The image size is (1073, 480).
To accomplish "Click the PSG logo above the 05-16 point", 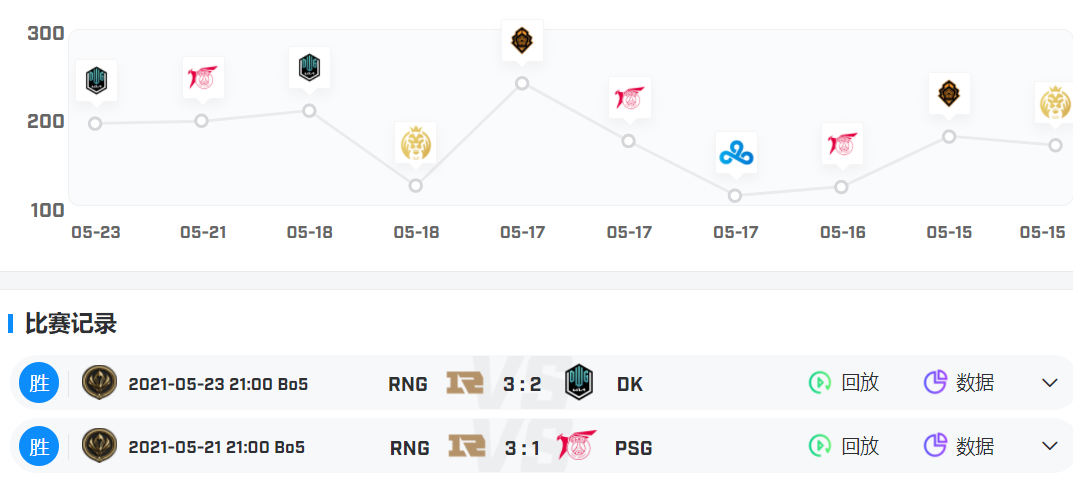I will click(842, 144).
